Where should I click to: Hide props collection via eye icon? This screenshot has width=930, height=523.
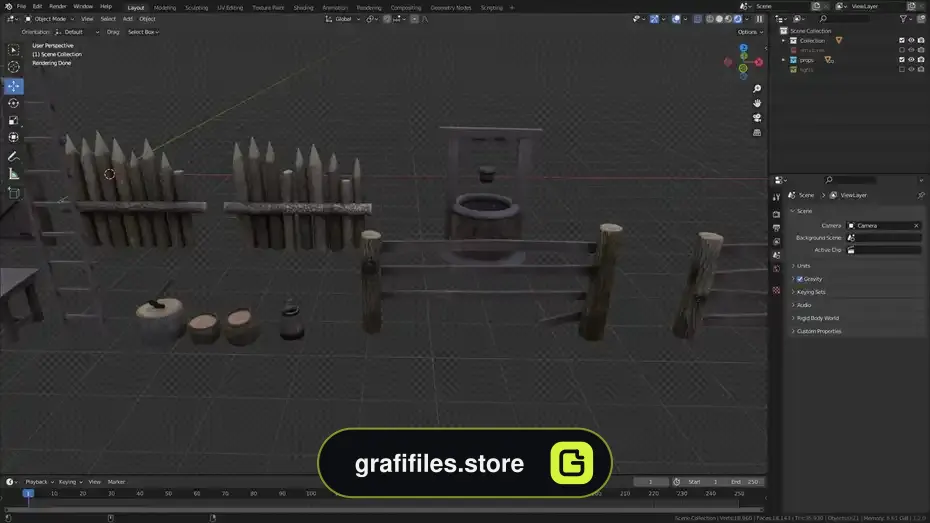tap(912, 60)
